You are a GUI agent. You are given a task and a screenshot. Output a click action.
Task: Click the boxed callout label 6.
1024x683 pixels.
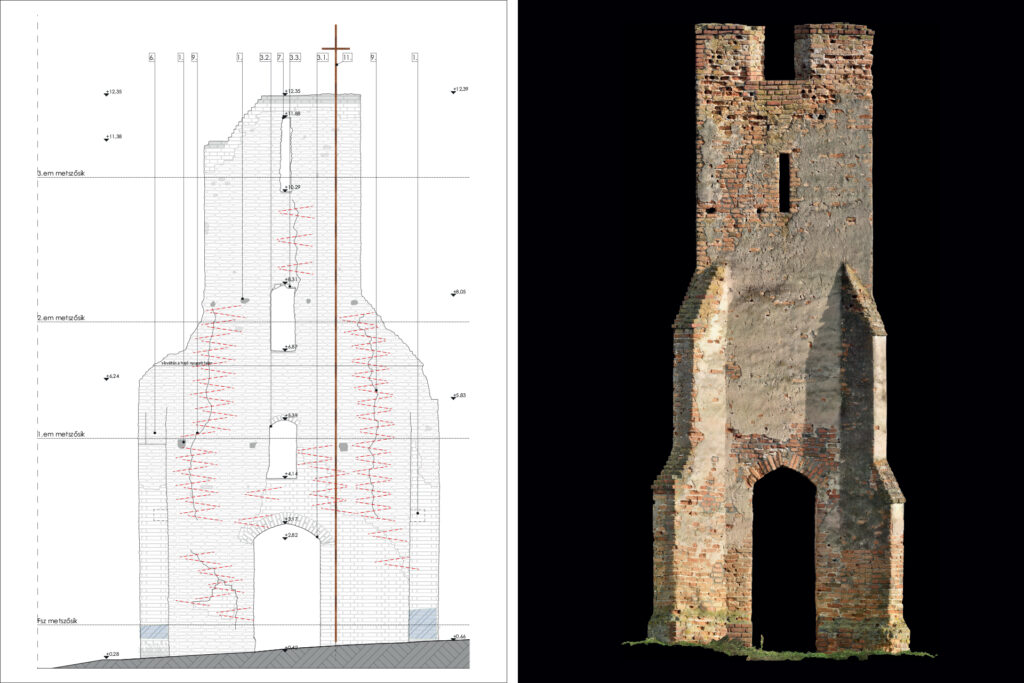(152, 58)
